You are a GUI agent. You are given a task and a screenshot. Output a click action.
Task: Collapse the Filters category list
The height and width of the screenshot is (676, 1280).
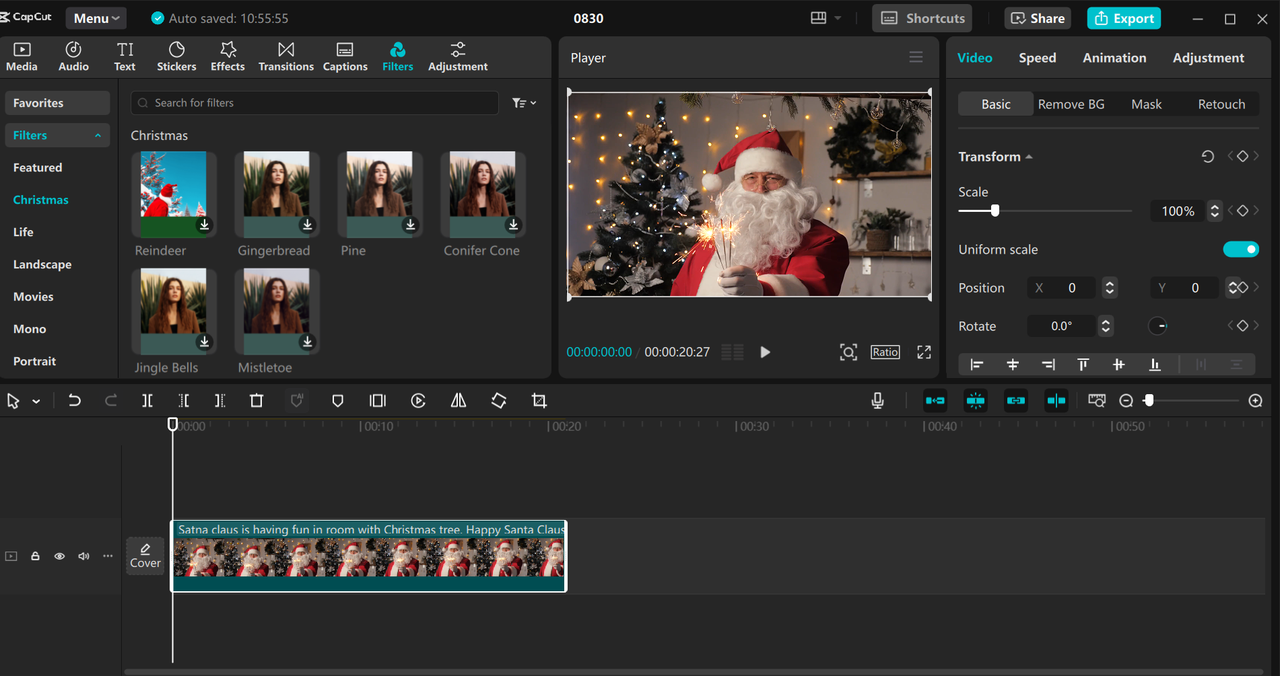point(98,136)
